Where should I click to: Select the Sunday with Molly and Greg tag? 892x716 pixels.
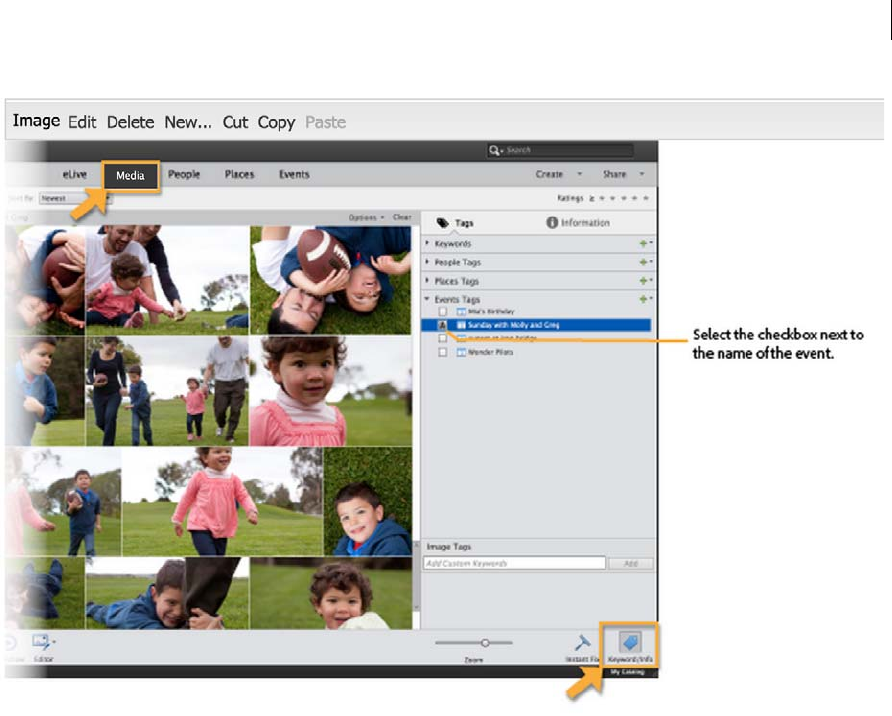tap(513, 325)
